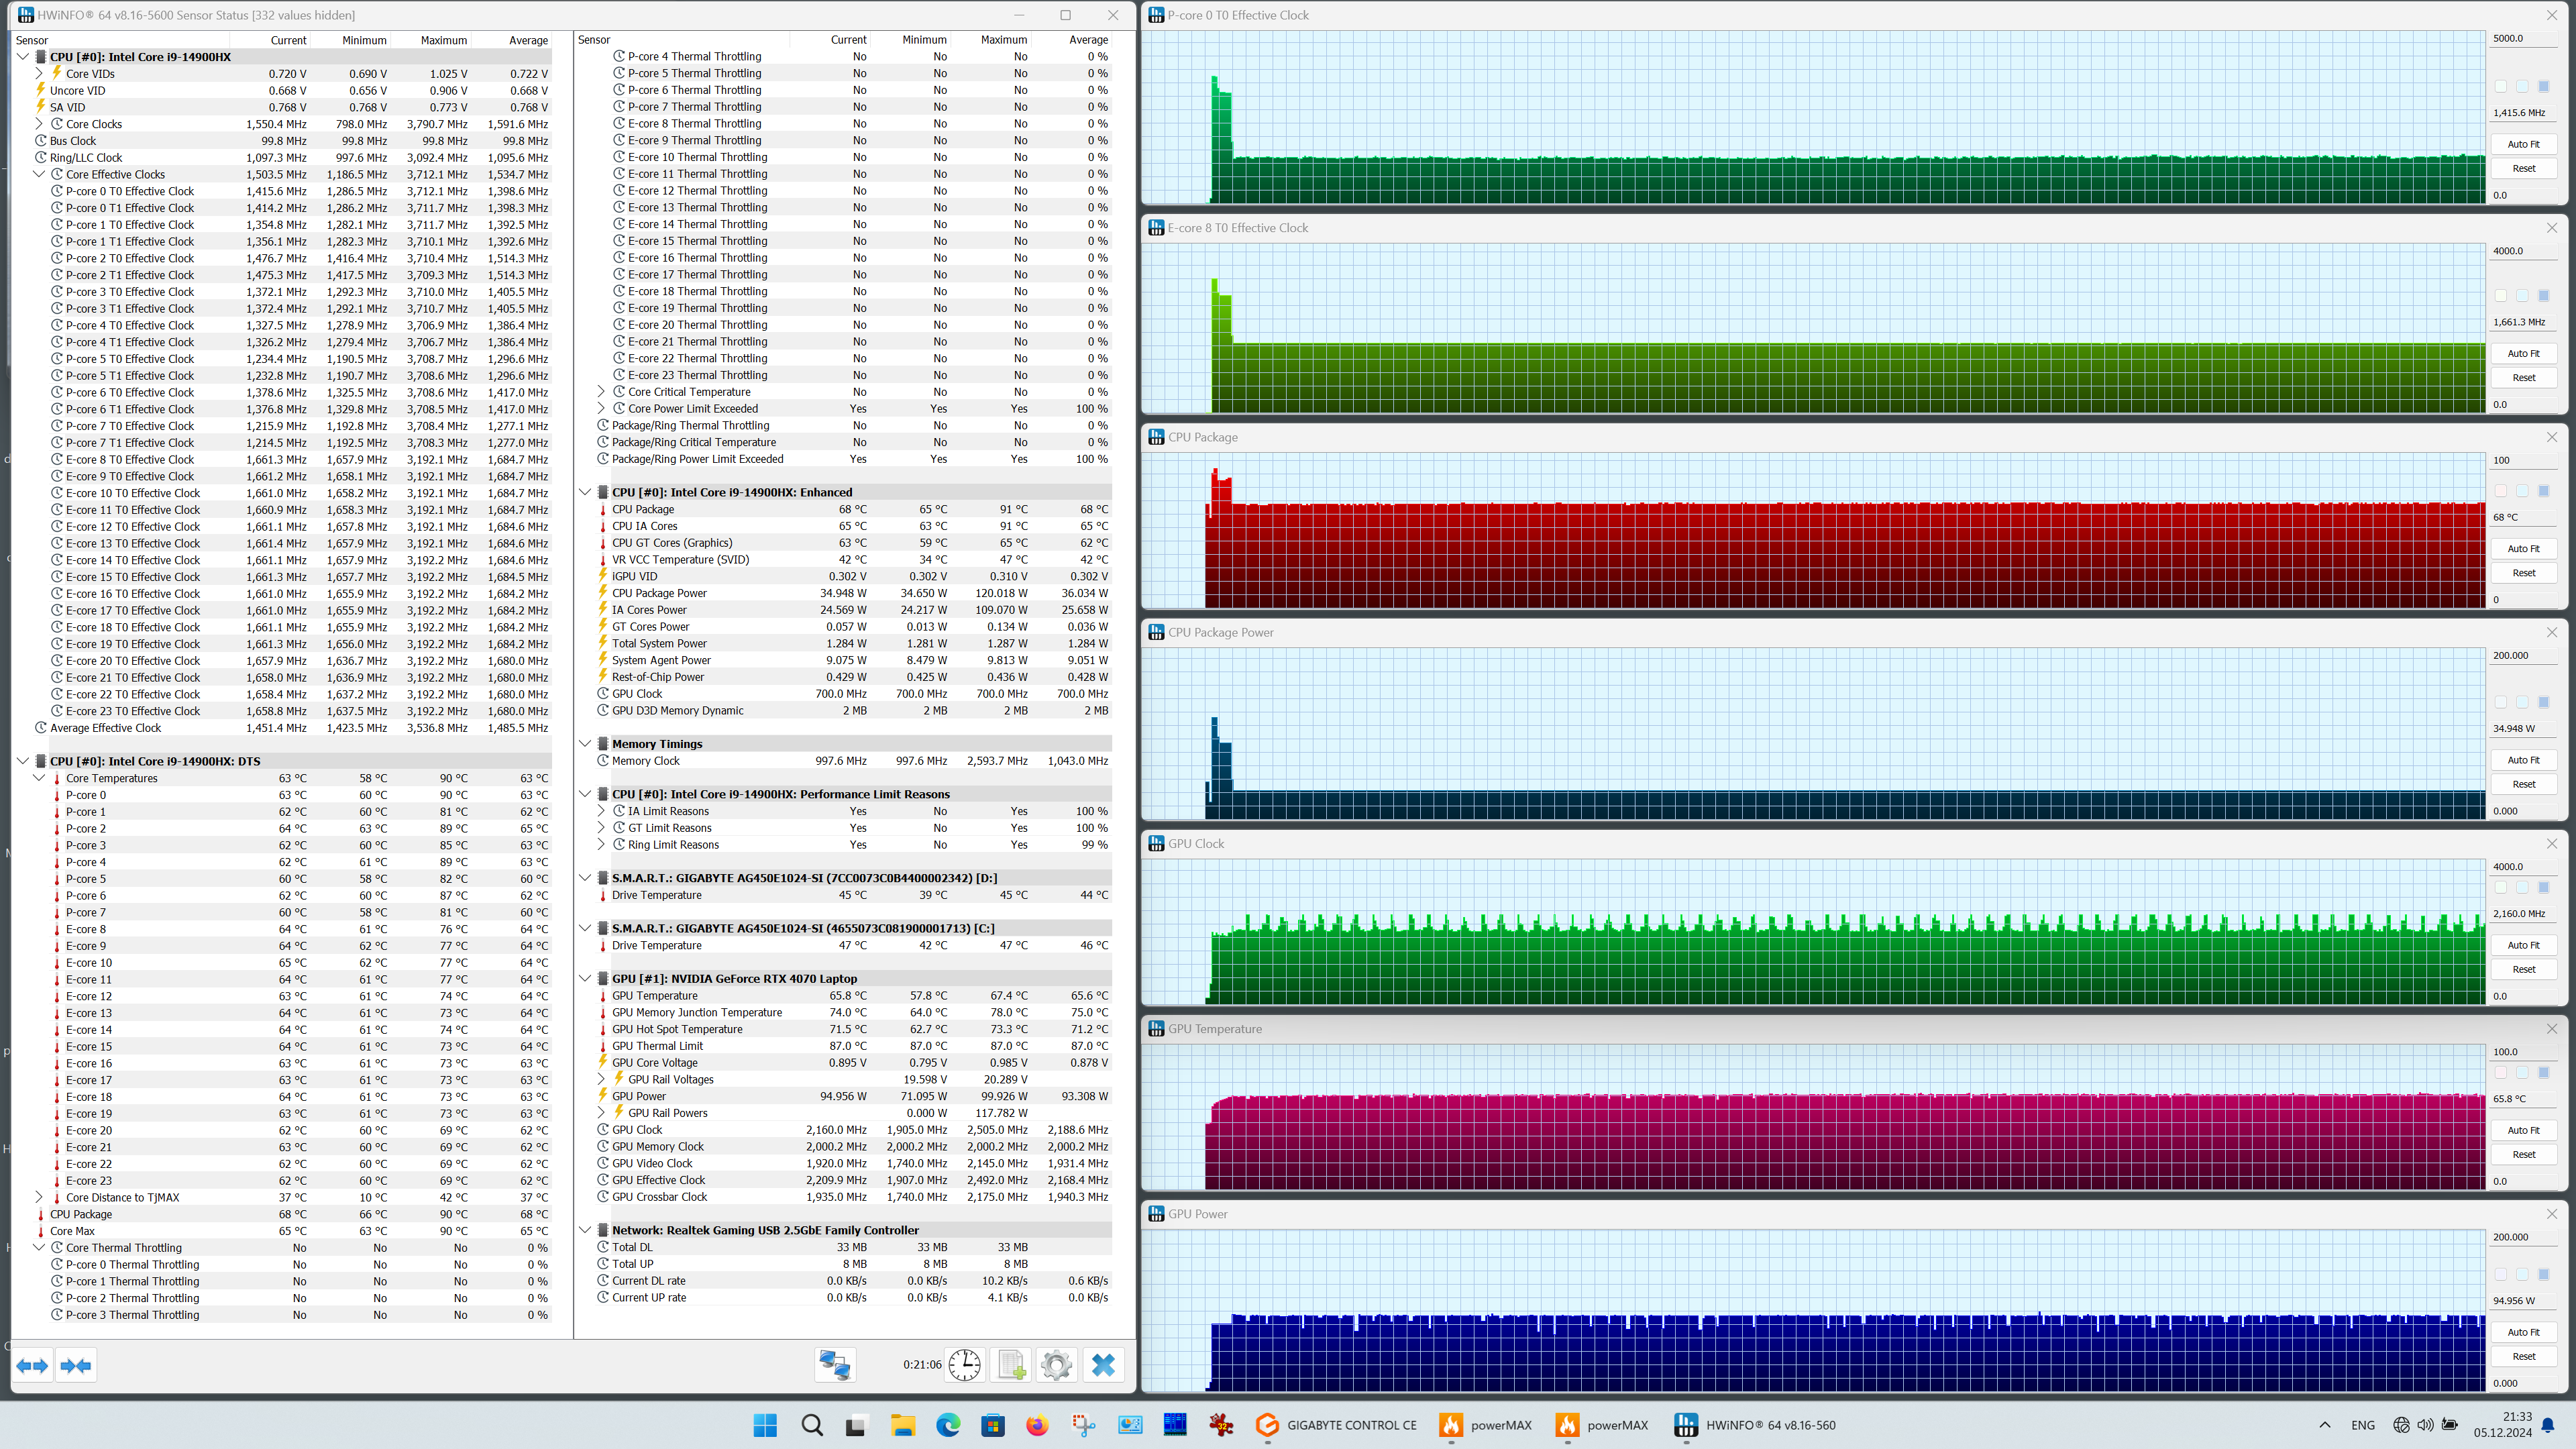Collapse the Core Effective Clocks tree
The image size is (2576, 1449).
coord(39,174)
